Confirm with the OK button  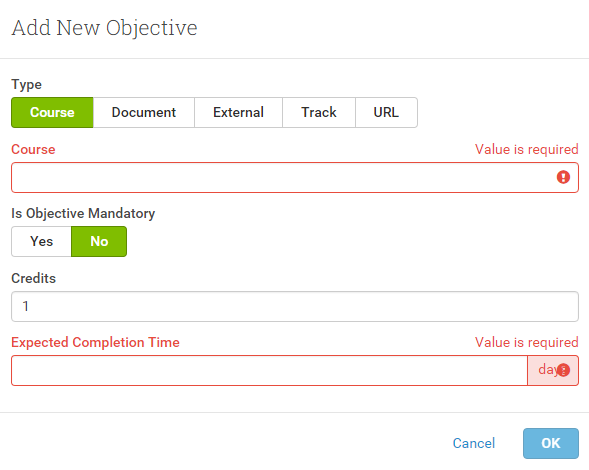click(551, 443)
